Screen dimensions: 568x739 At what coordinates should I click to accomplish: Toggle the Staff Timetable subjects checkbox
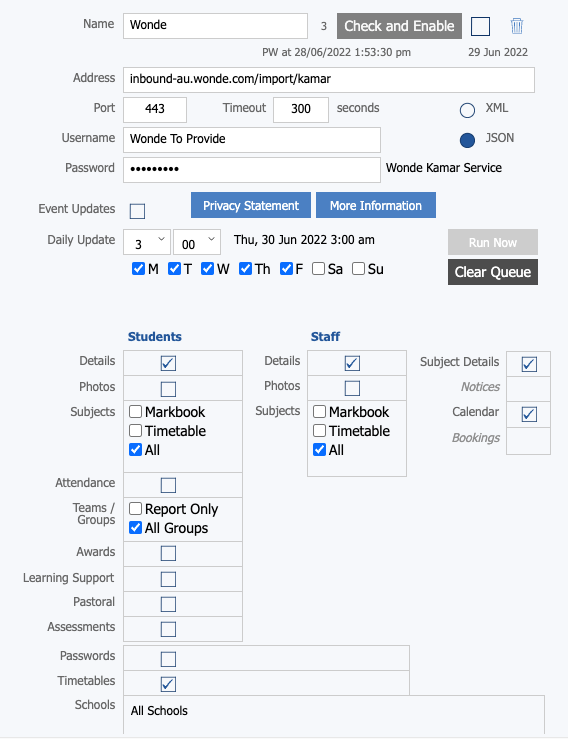click(319, 430)
